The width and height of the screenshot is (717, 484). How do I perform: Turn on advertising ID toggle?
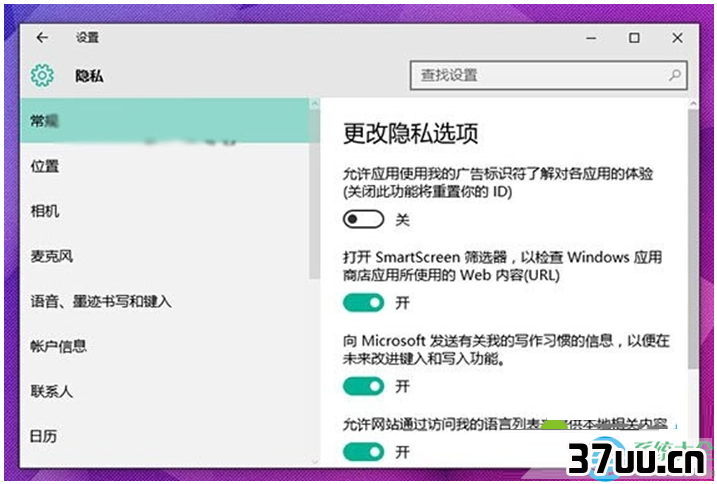coord(364,219)
